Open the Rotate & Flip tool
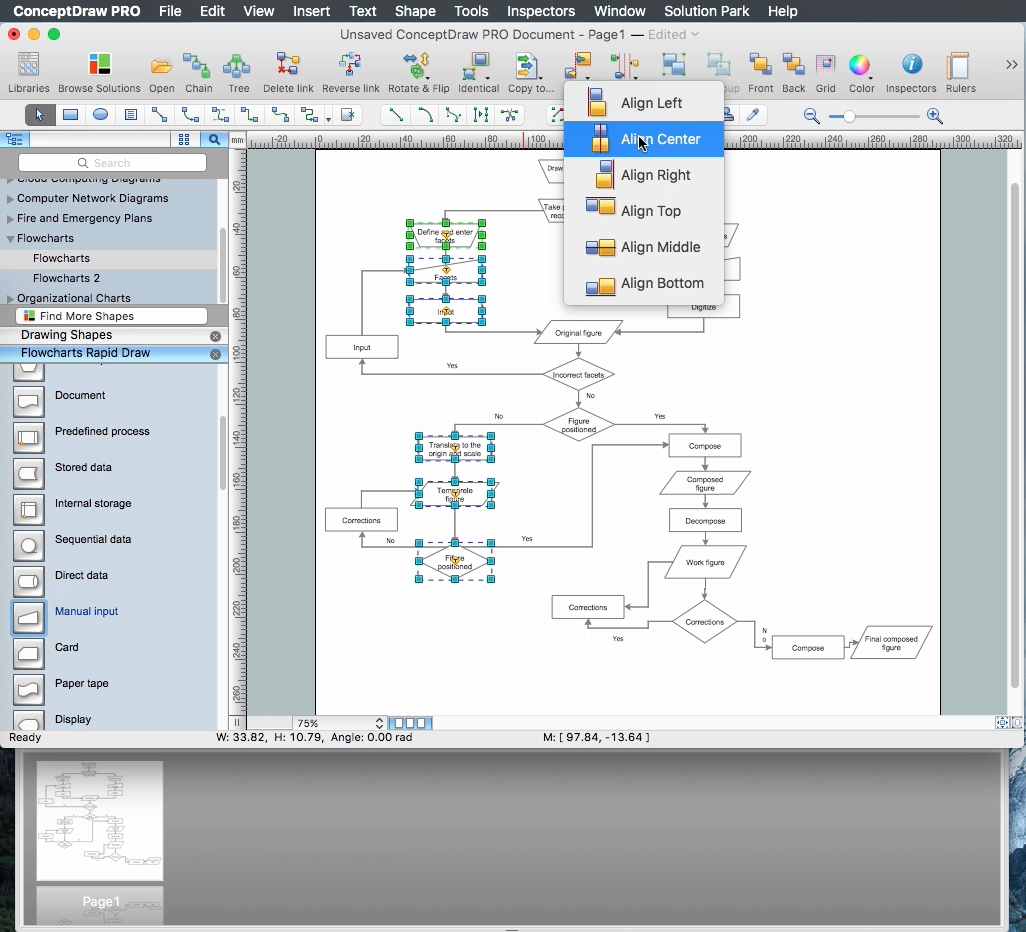1026x932 pixels. [418, 67]
